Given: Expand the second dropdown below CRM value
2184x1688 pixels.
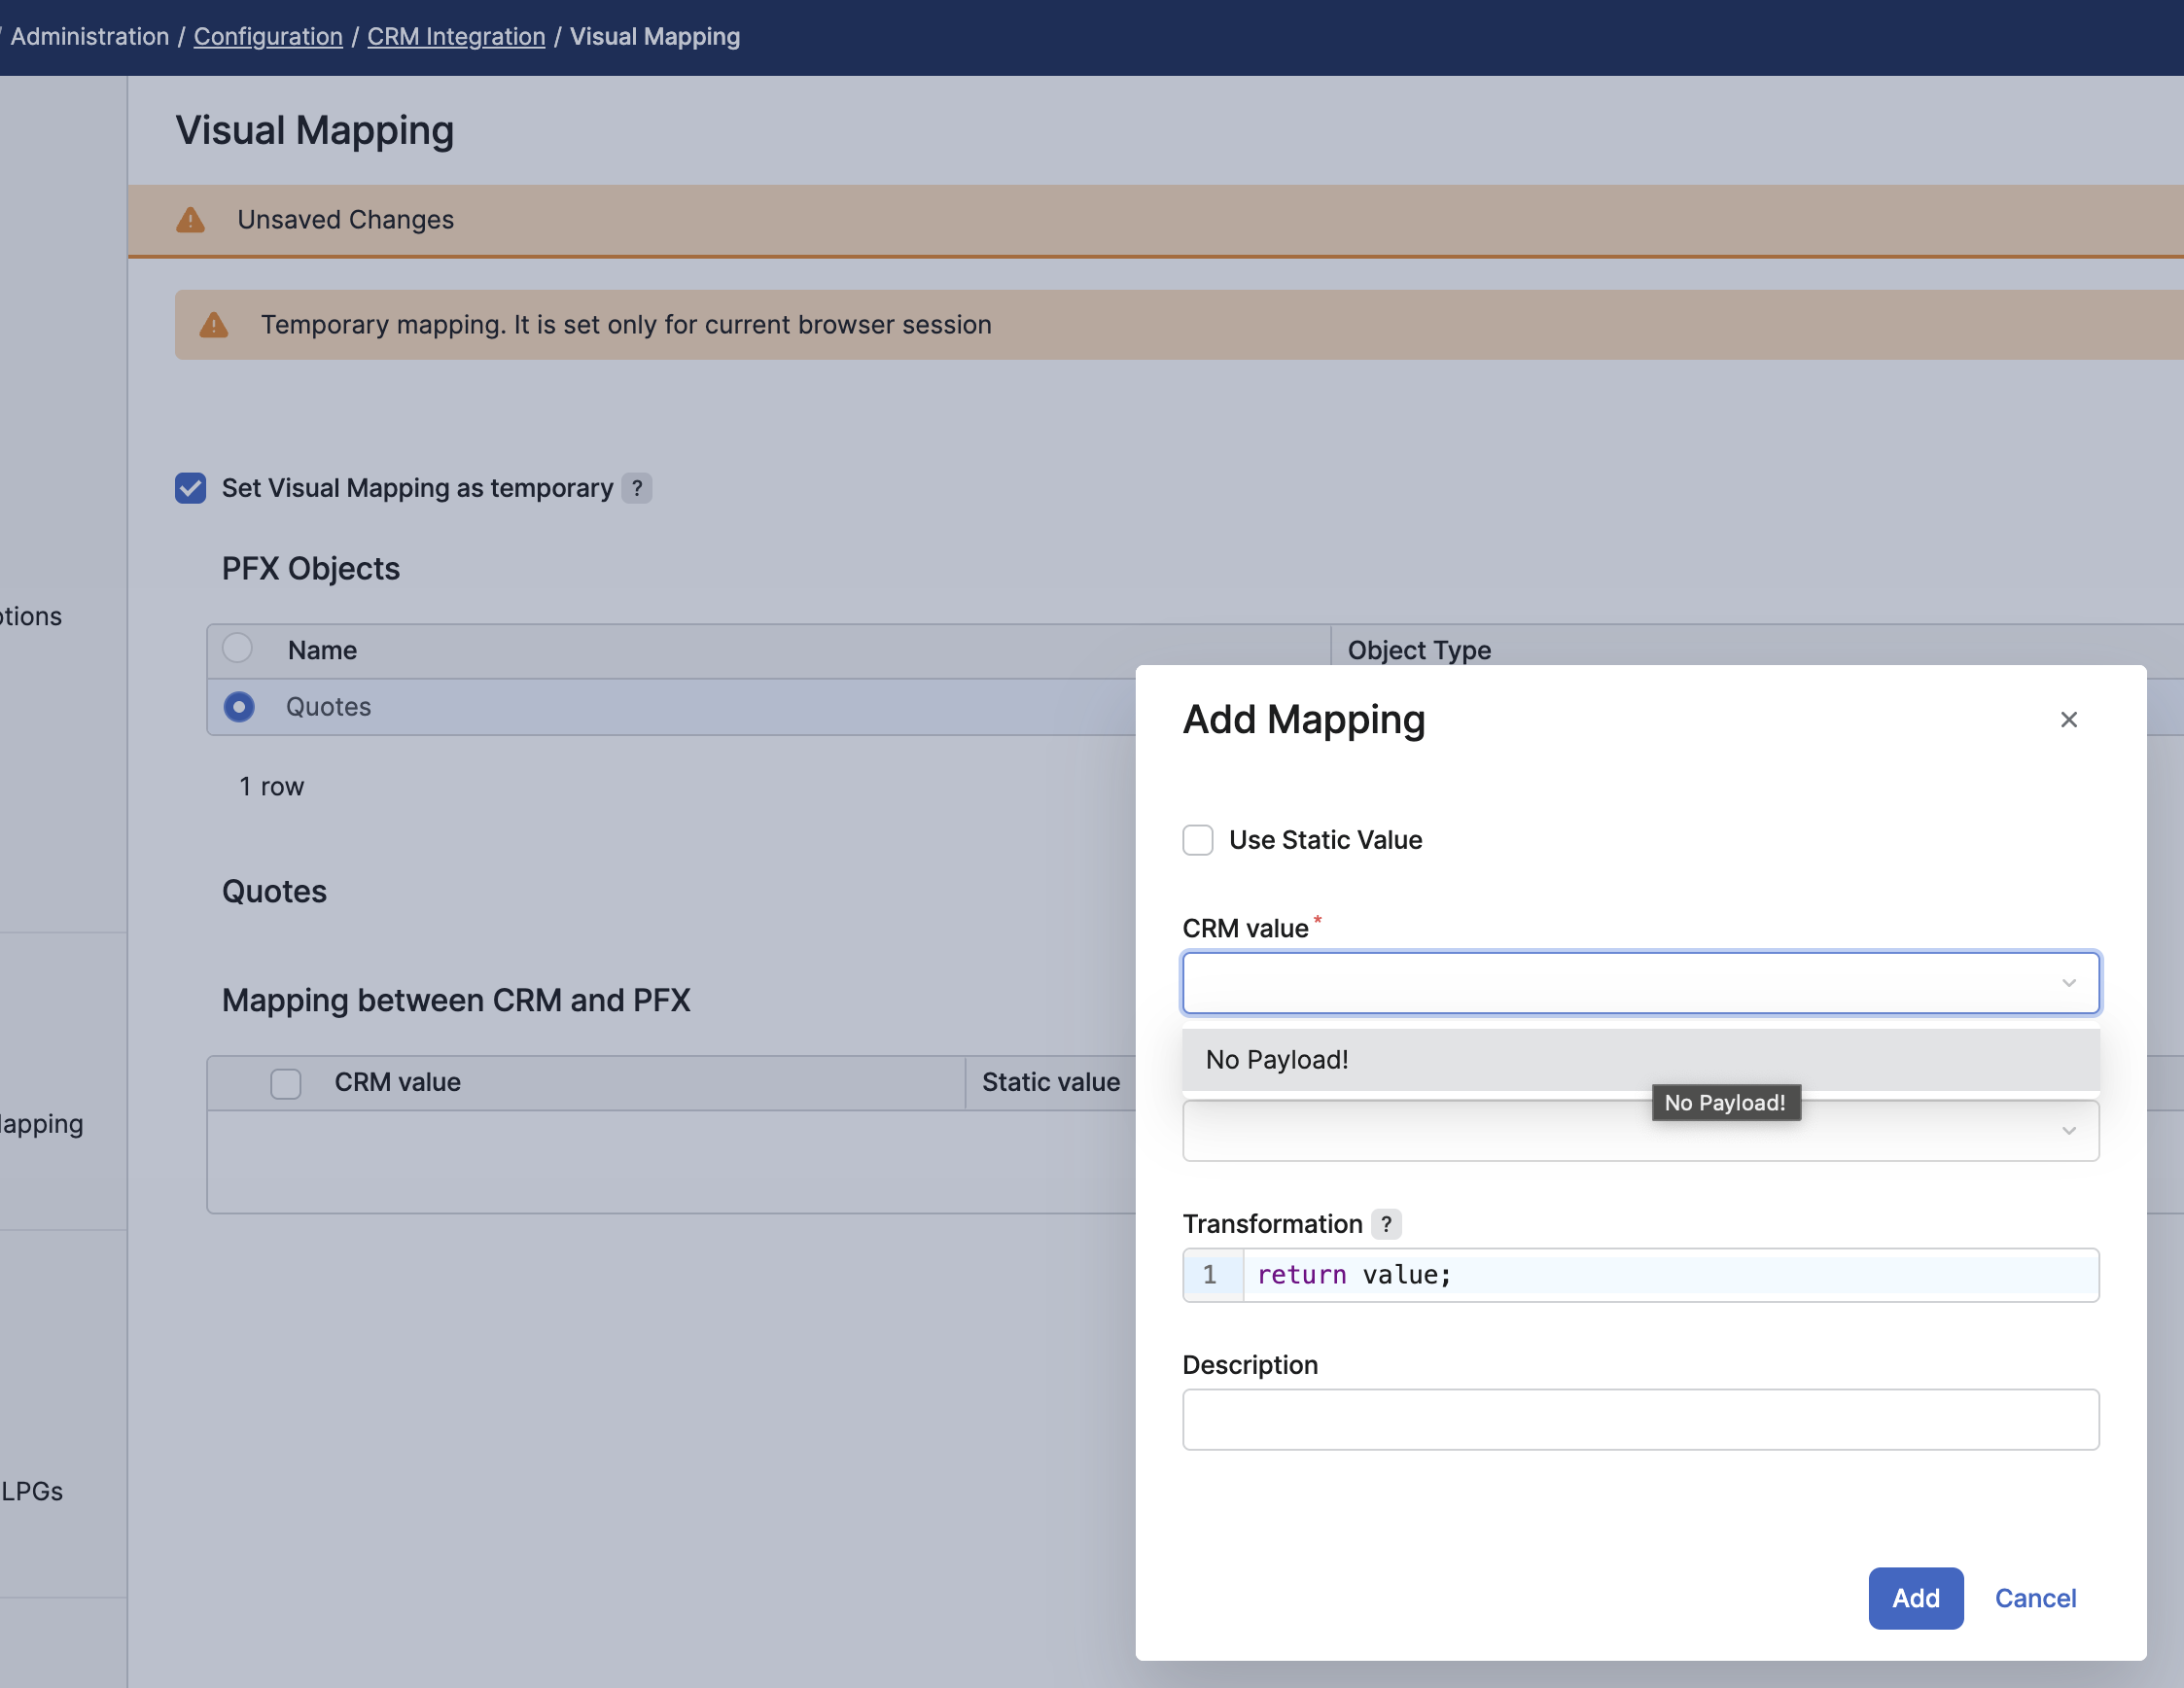Looking at the screenshot, I should tap(2068, 1131).
